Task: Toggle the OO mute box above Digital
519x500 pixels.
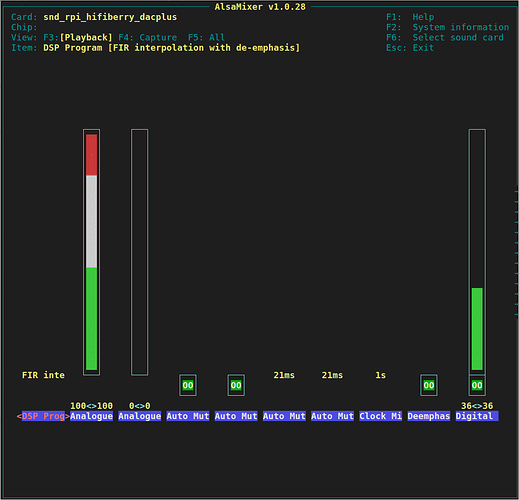Action: 477,385
